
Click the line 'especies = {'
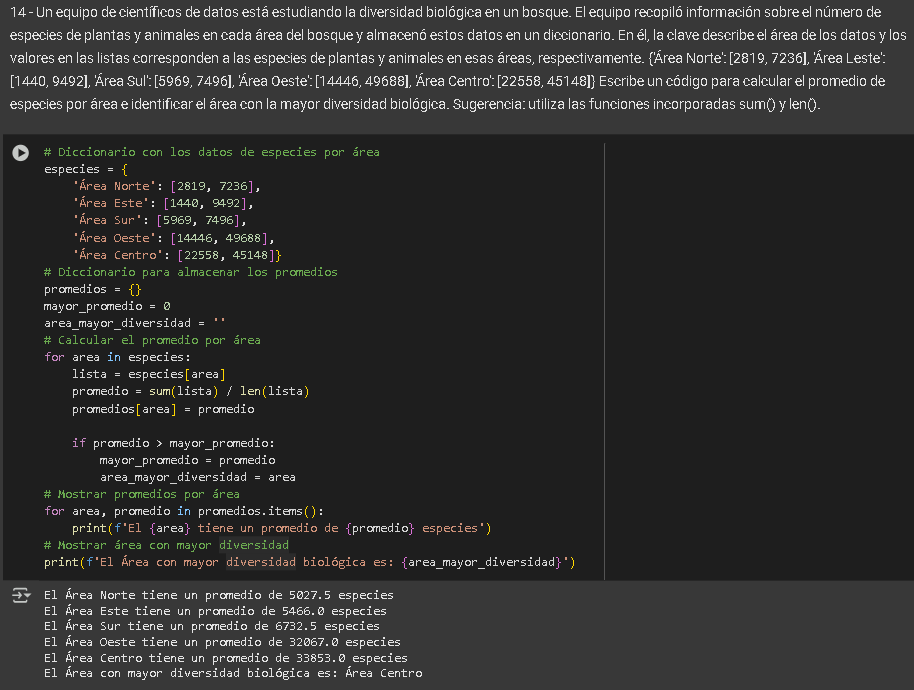pos(86,169)
